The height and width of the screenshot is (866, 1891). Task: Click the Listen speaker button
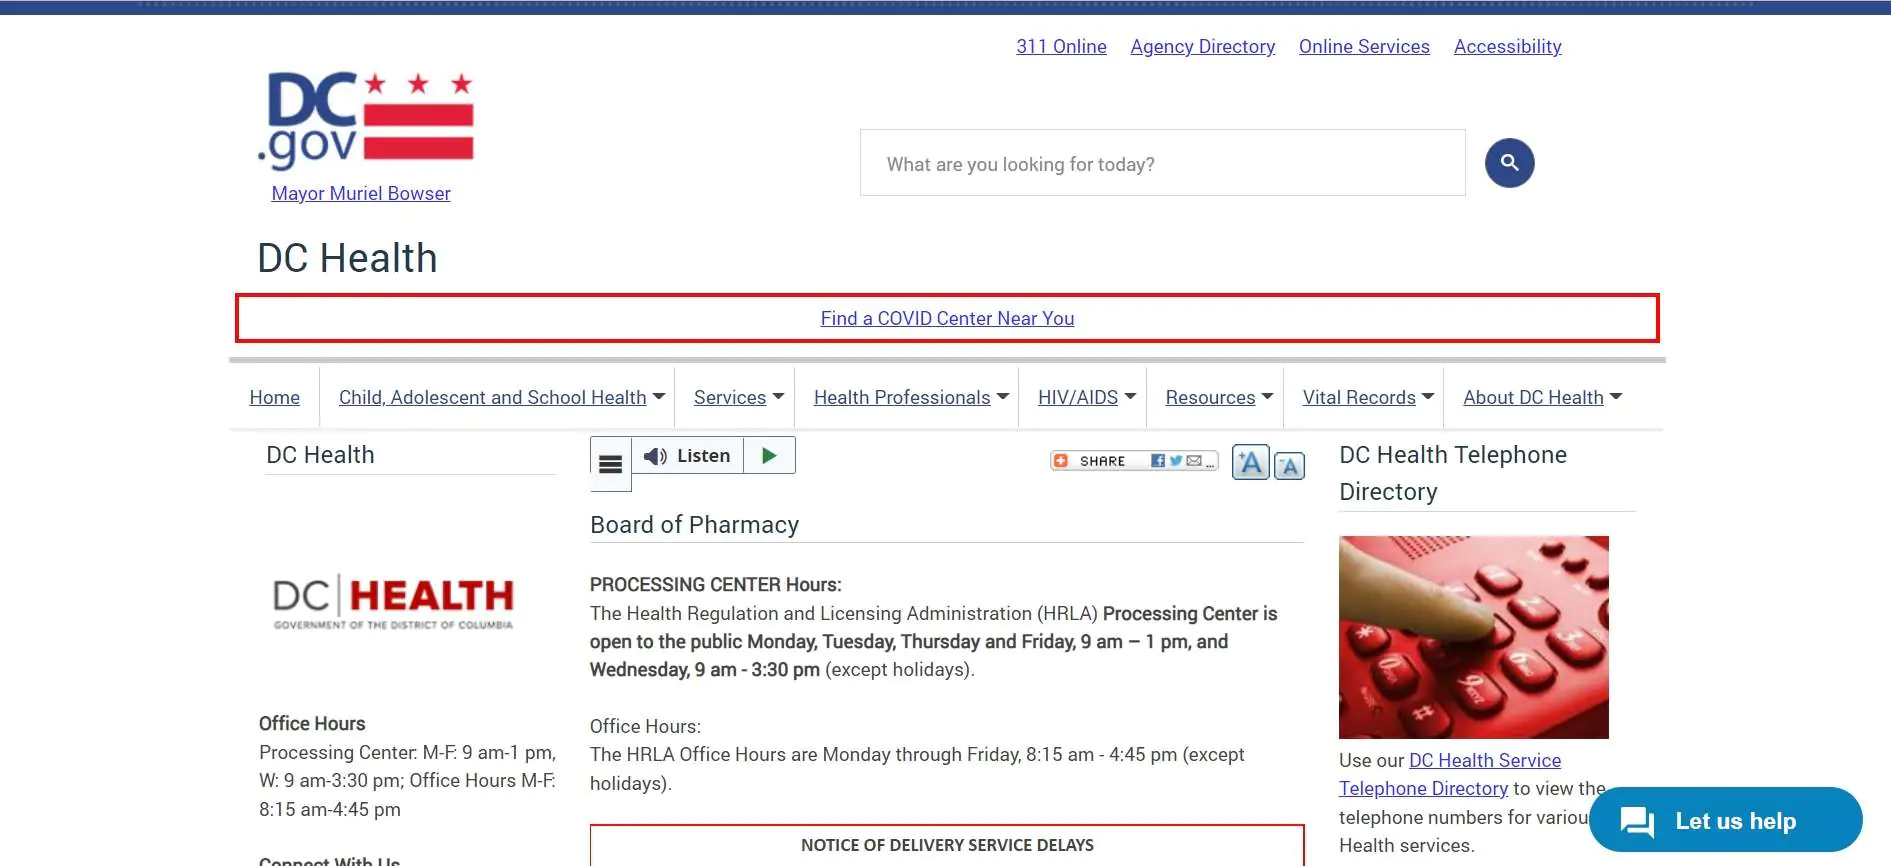[x=687, y=456]
